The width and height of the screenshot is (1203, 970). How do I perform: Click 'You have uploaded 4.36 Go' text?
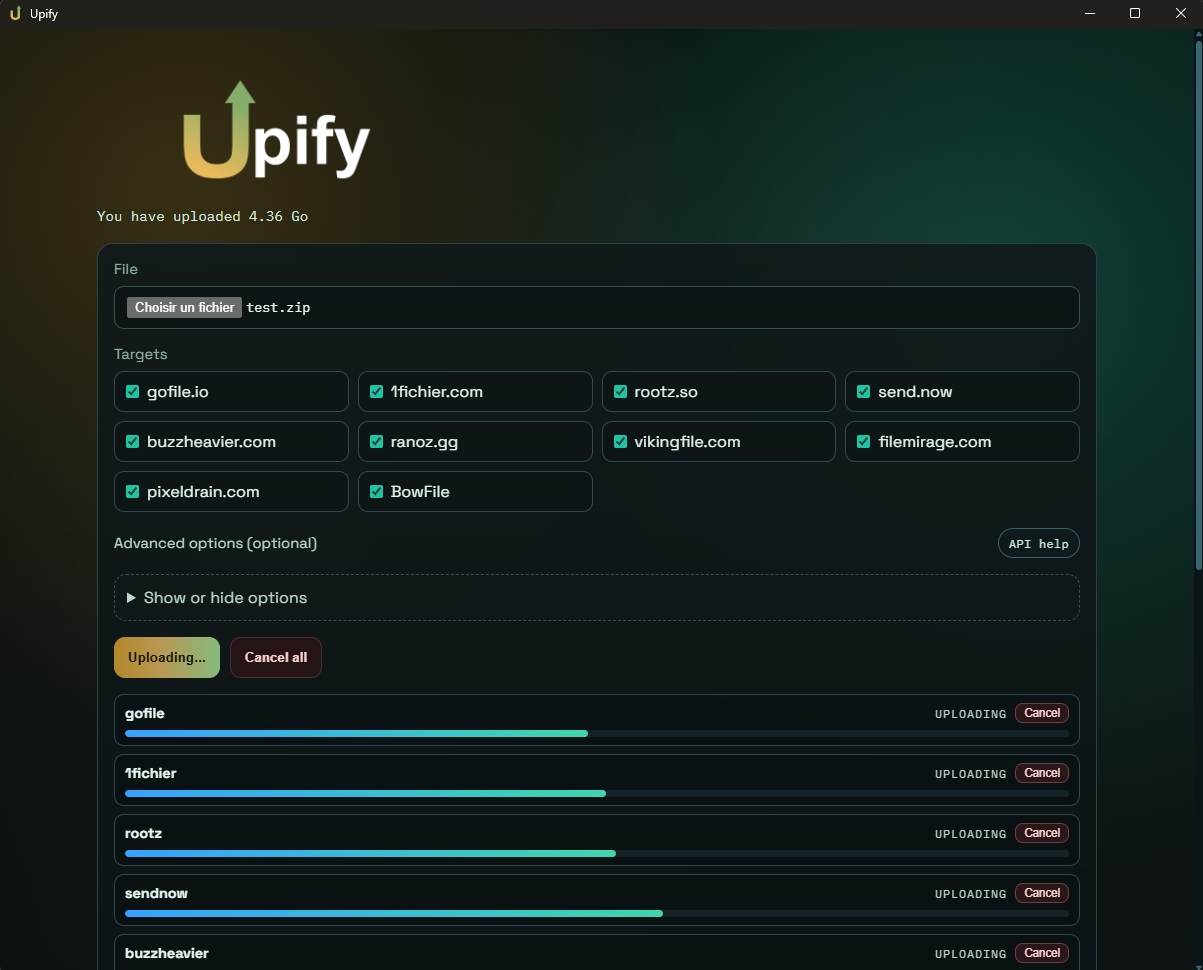click(202, 217)
